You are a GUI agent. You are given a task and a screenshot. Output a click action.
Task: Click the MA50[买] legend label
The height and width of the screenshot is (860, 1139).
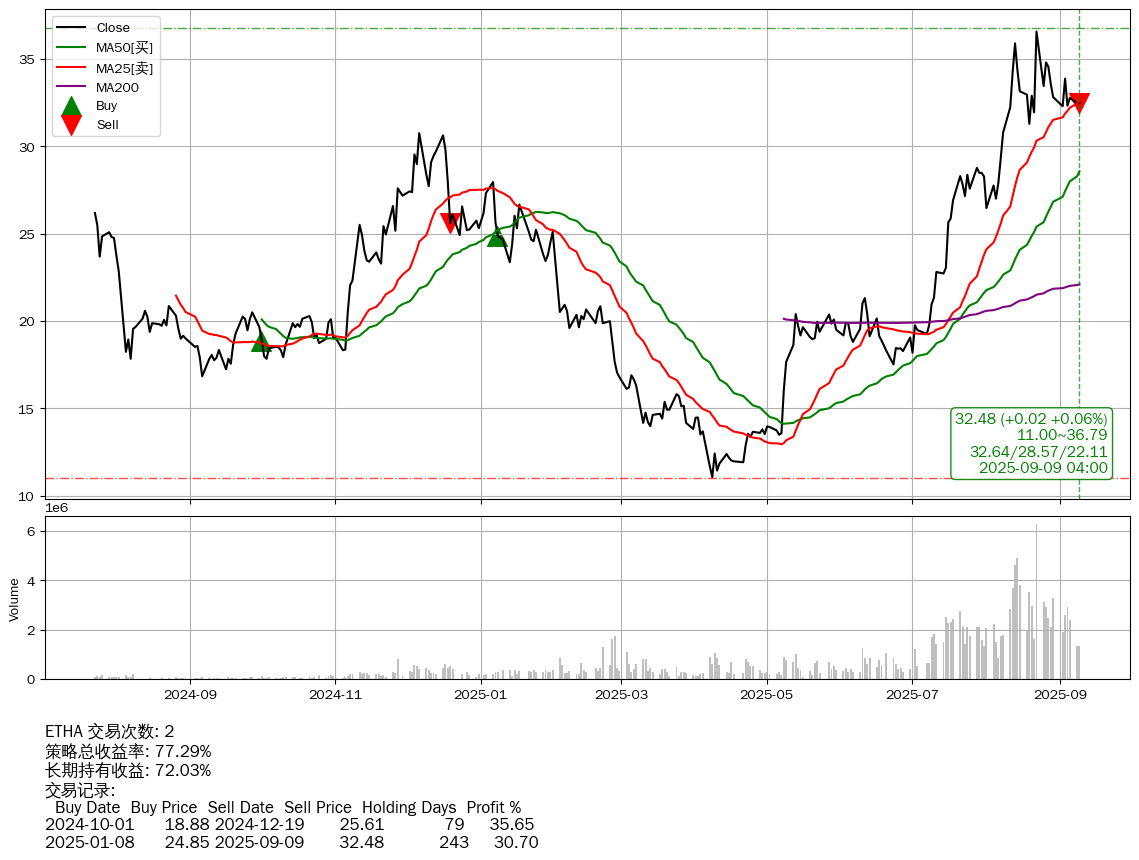pyautogui.click(x=124, y=47)
